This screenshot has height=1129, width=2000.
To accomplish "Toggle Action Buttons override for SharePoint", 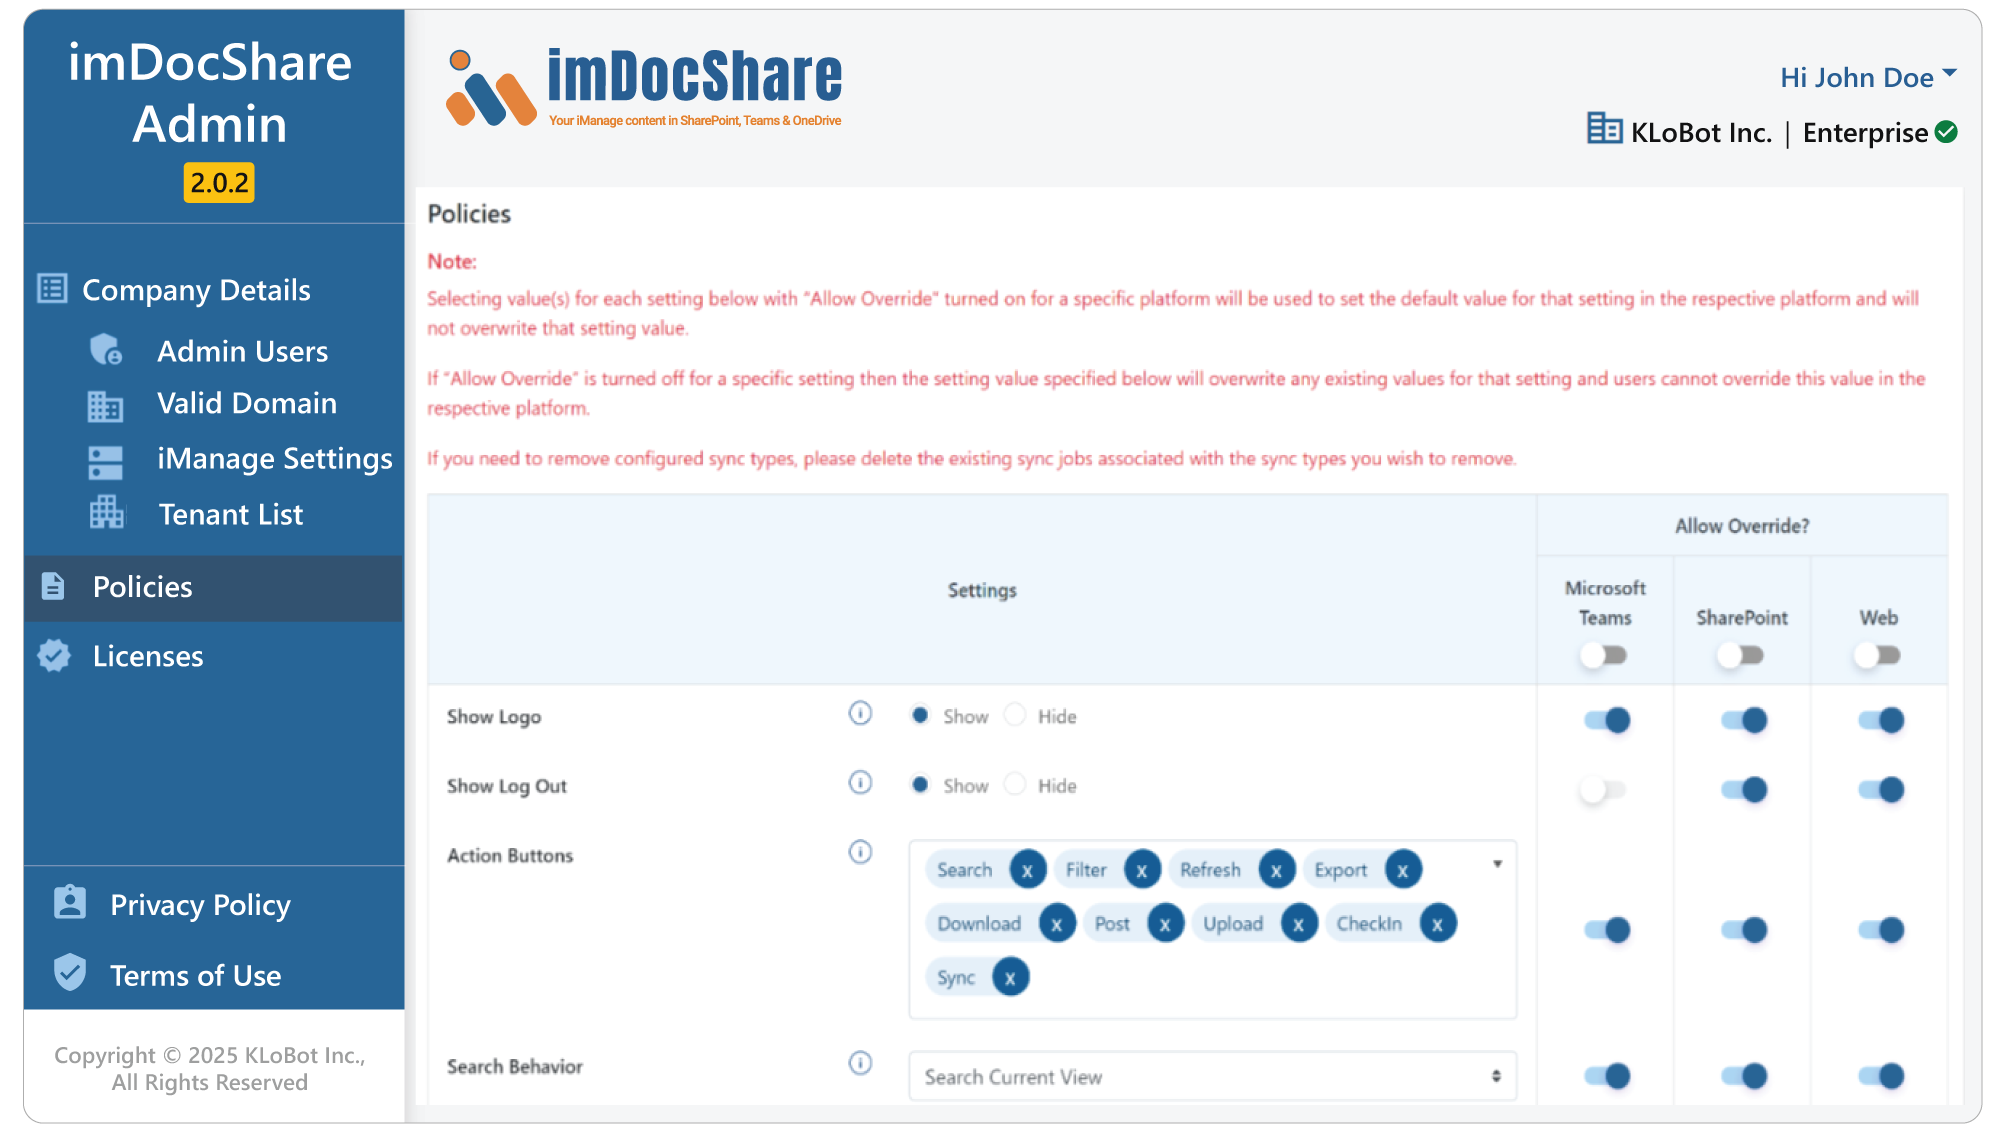I will point(1744,930).
